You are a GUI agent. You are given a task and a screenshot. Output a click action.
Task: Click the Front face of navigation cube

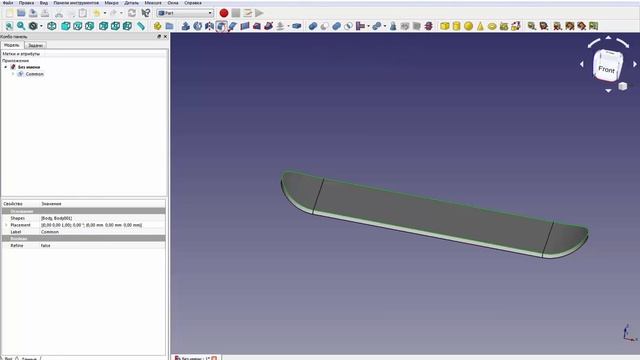point(607,69)
